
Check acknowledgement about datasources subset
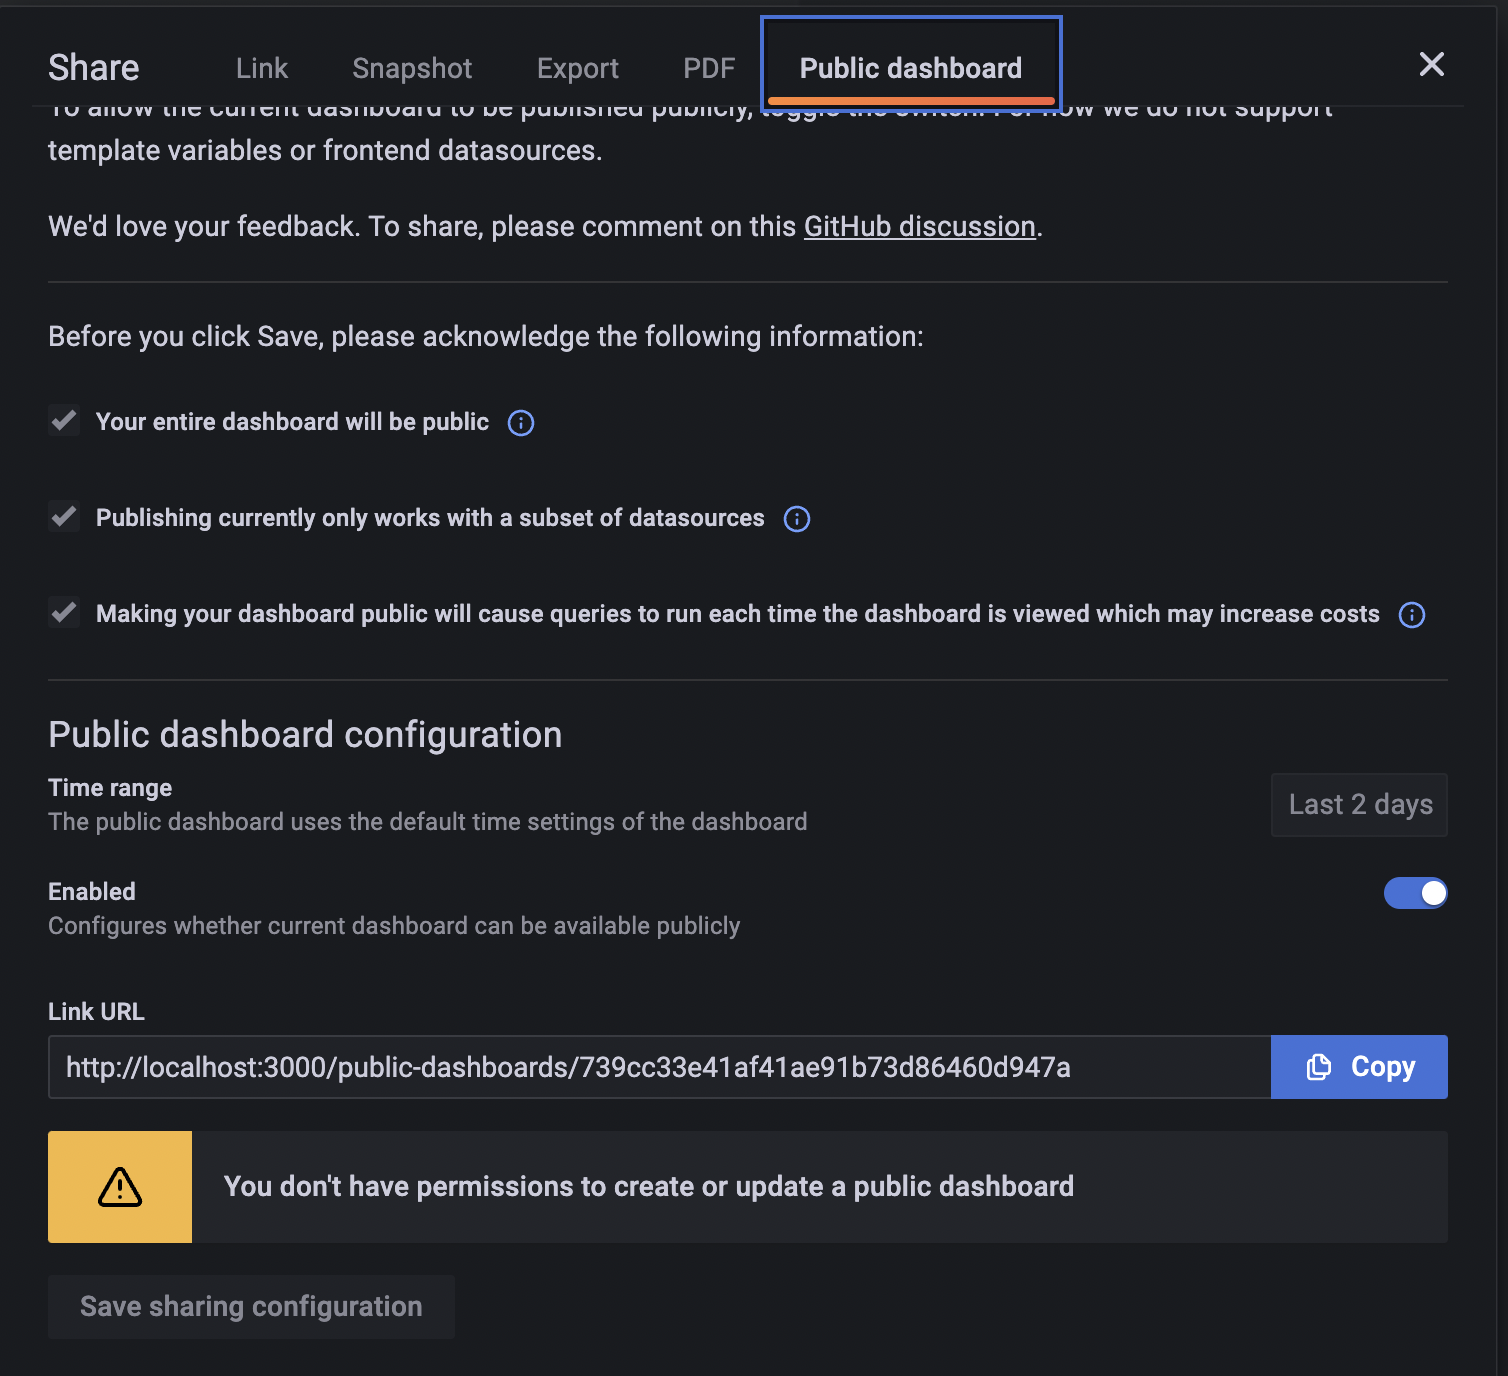pyautogui.click(x=63, y=516)
